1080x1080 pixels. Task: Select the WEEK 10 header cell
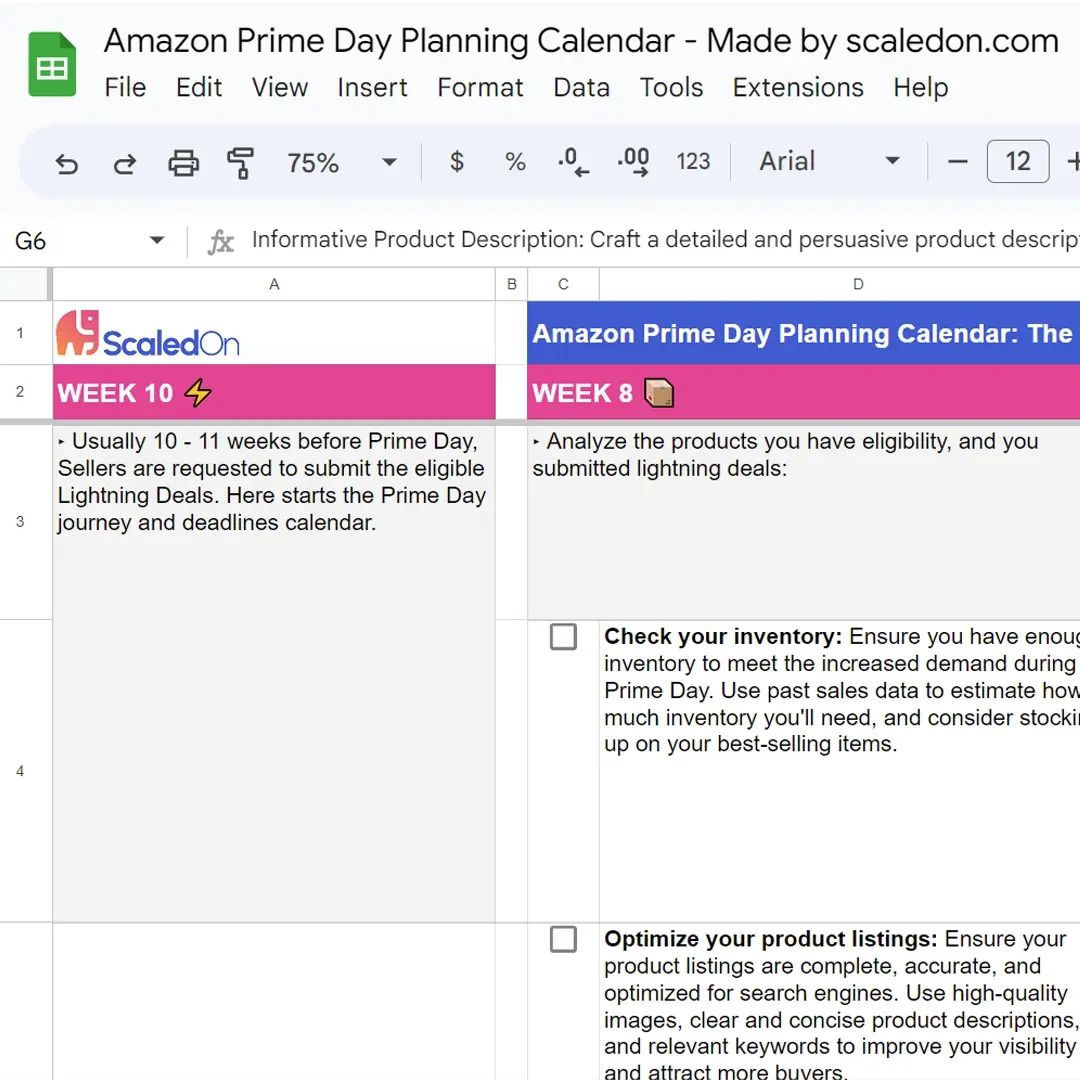tap(274, 392)
